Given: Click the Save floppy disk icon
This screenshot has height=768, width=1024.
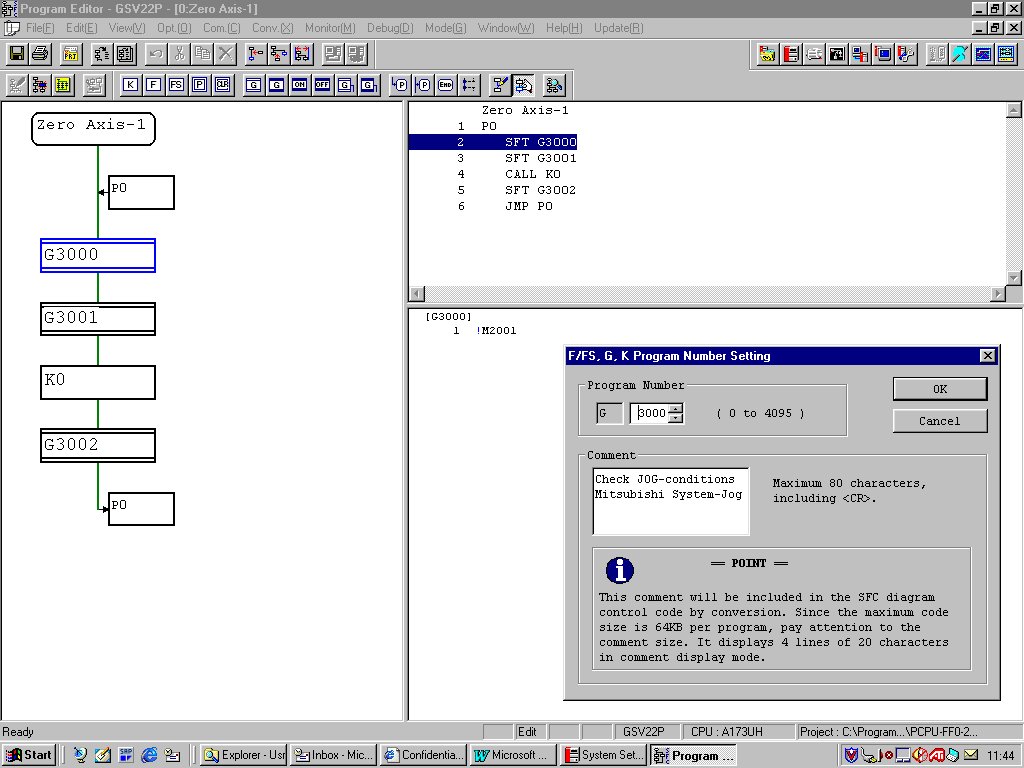Looking at the screenshot, I should (17, 54).
